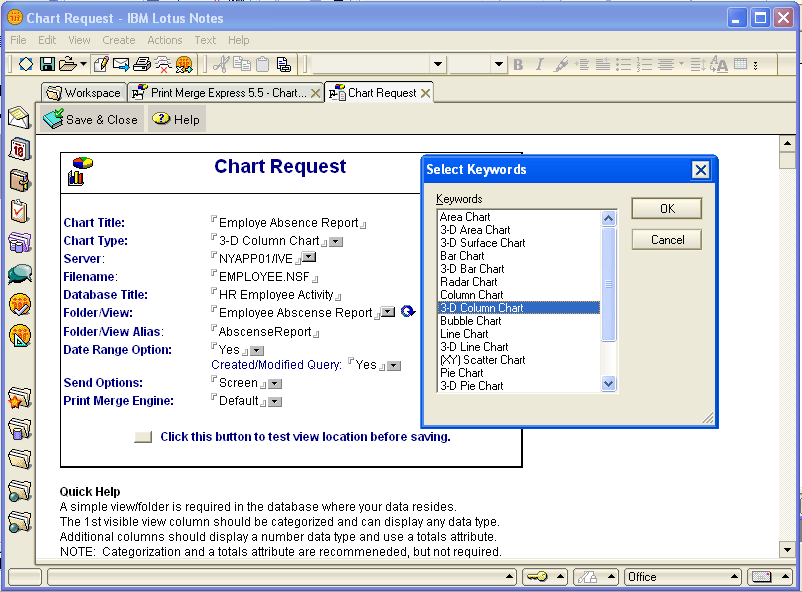The height and width of the screenshot is (592, 802).
Task: Open To Do clipboard bookmark icon
Action: [x=19, y=211]
